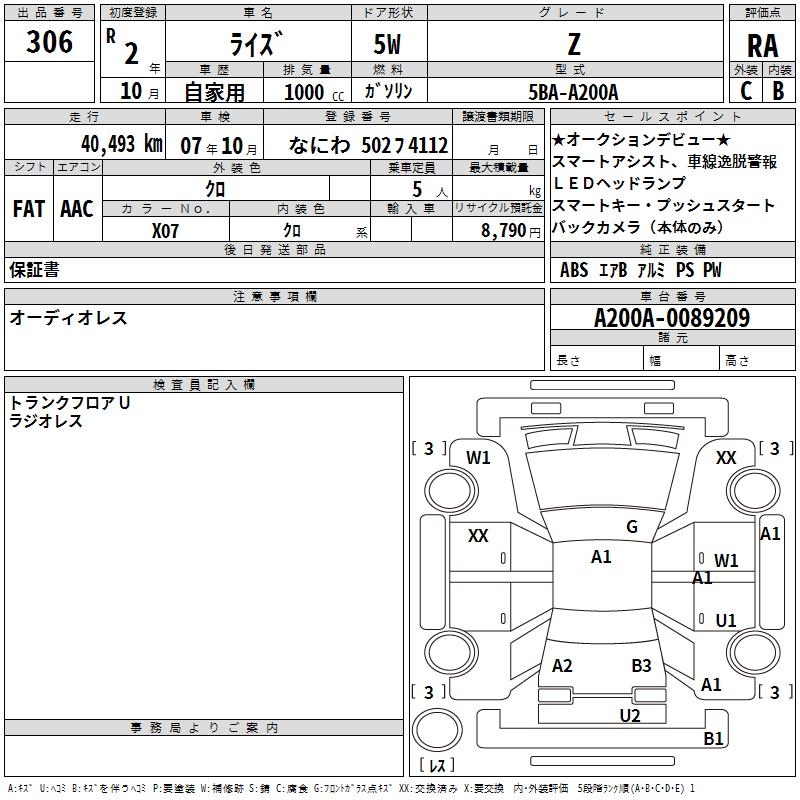Click the fuel type ガソリン
The image size is (800, 800).
point(389,91)
